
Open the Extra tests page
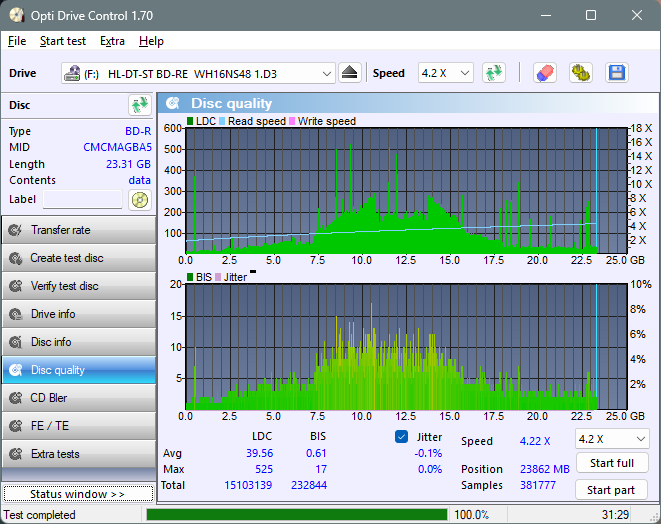tap(79, 454)
